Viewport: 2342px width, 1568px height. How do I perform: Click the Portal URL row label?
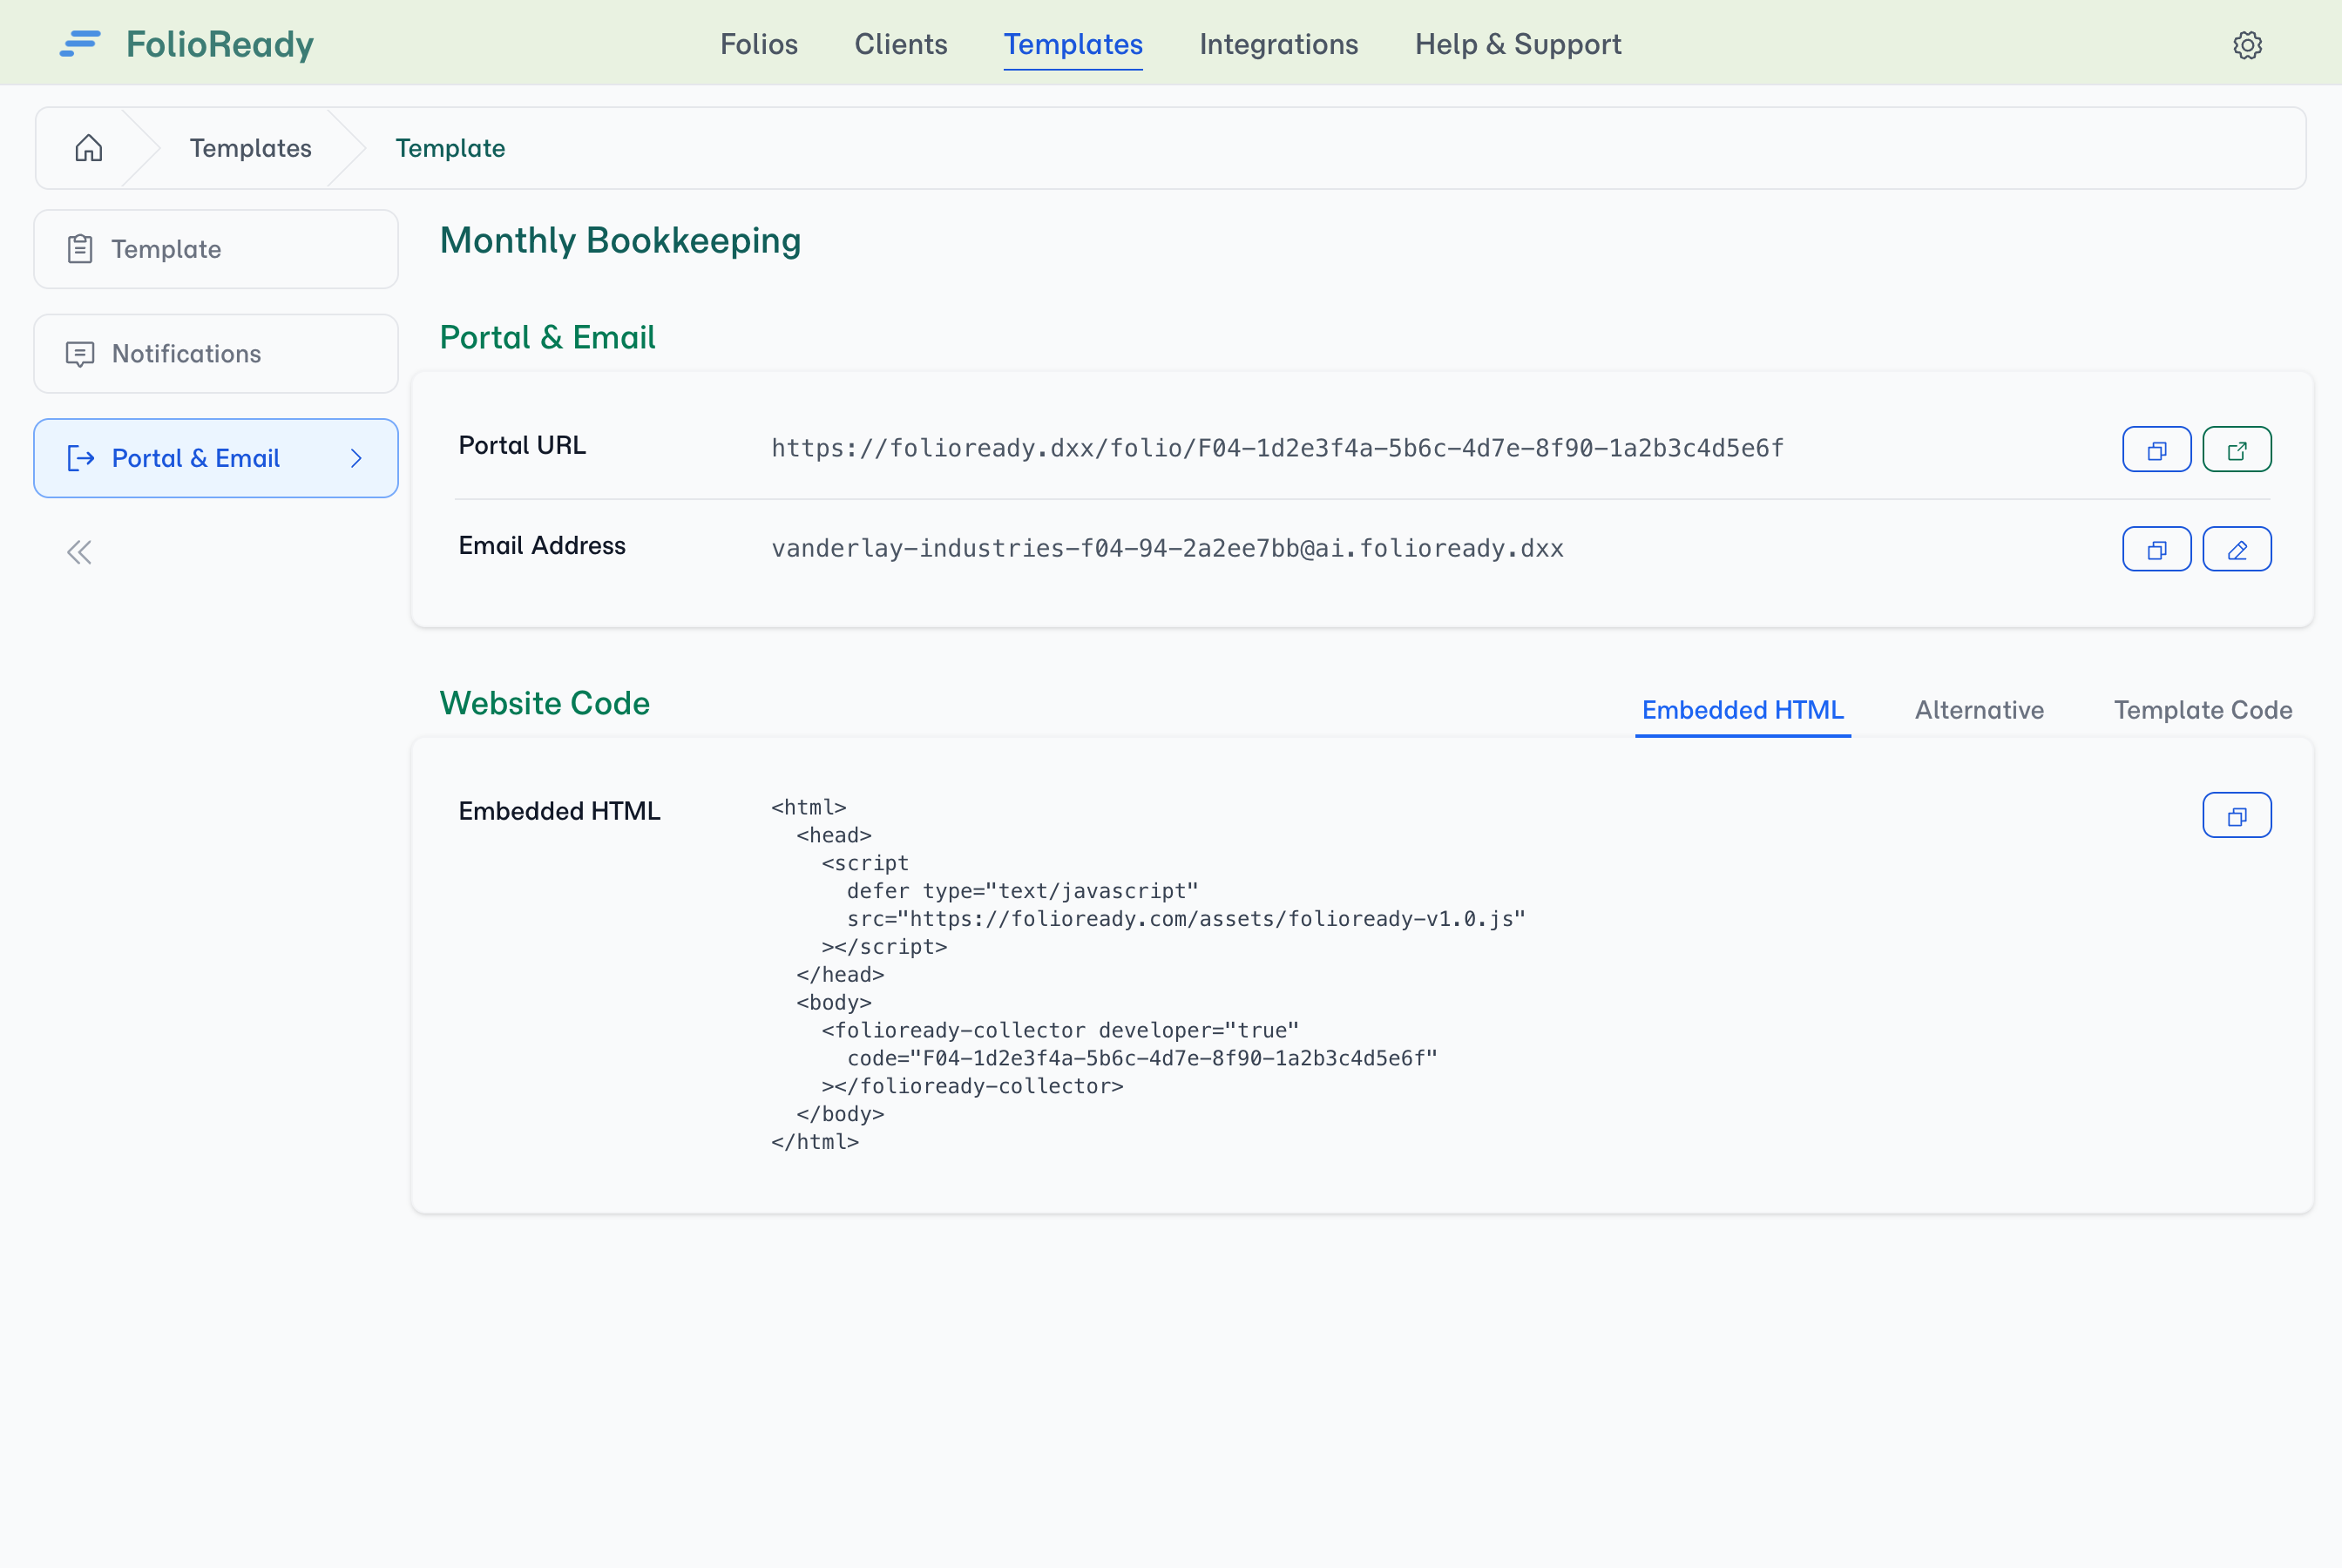[x=522, y=445]
